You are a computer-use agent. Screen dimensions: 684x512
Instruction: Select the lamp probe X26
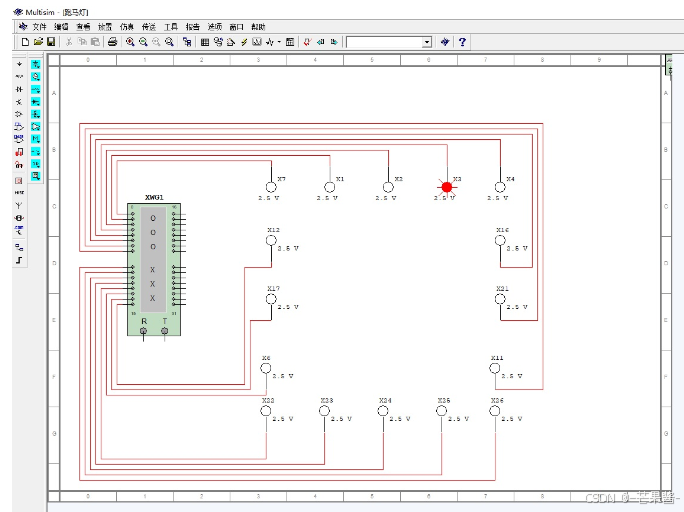pos(495,411)
